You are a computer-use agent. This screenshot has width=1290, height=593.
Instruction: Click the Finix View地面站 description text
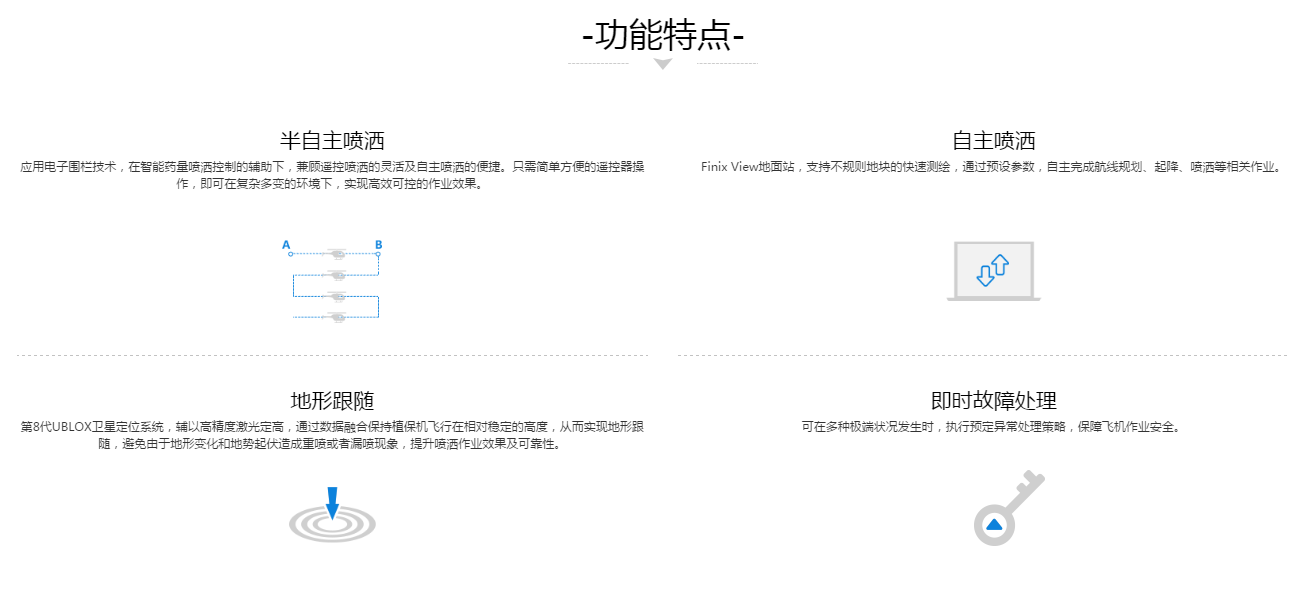pos(991,167)
